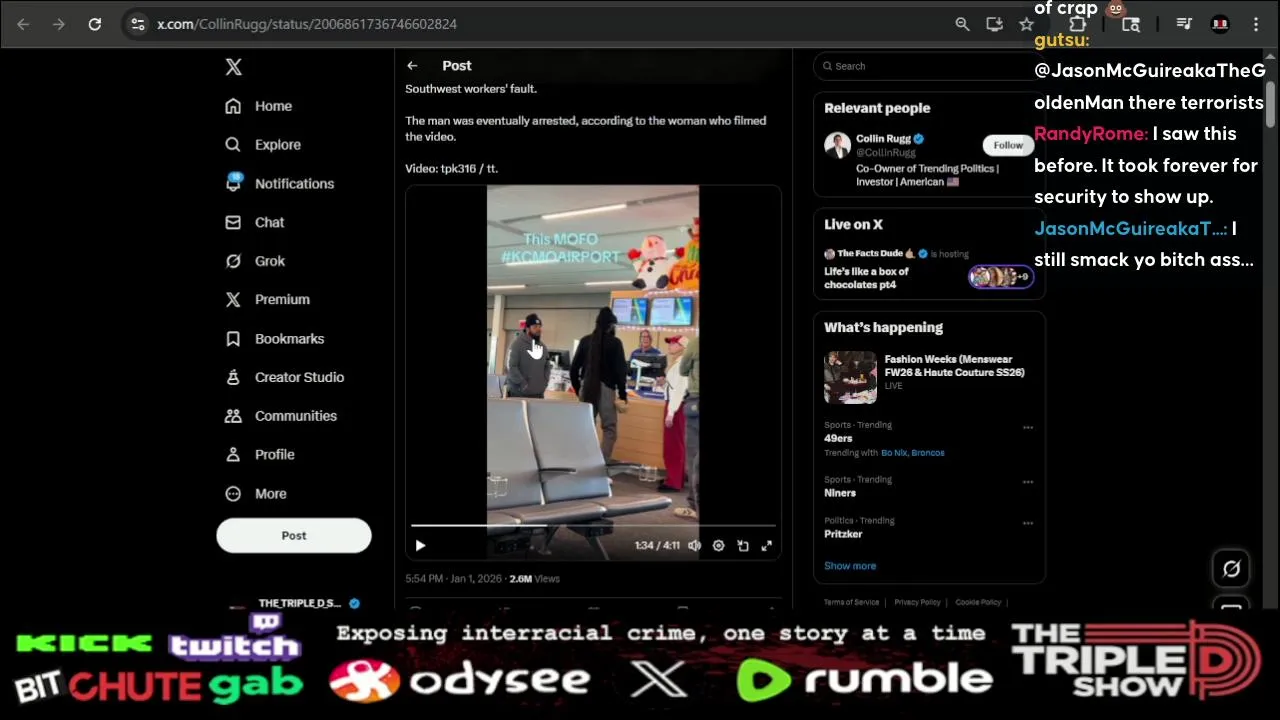Click the Relevant people heading
The width and height of the screenshot is (1280, 720).
[877, 108]
